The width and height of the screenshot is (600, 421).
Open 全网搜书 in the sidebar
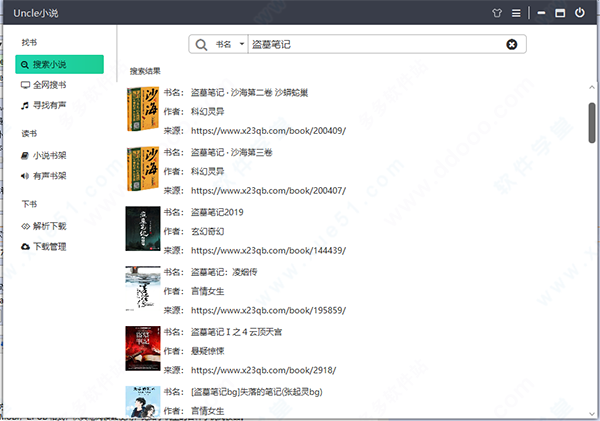tap(44, 85)
